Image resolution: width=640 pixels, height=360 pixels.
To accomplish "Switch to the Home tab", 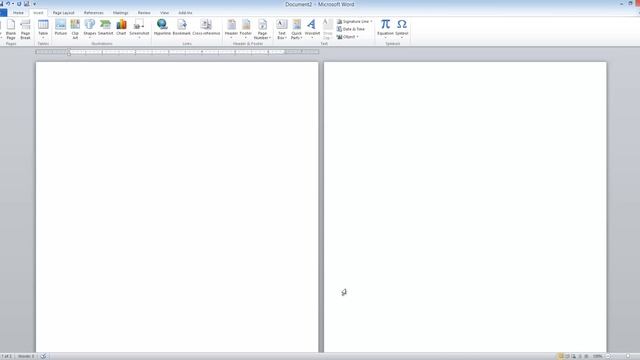I will (18, 13).
